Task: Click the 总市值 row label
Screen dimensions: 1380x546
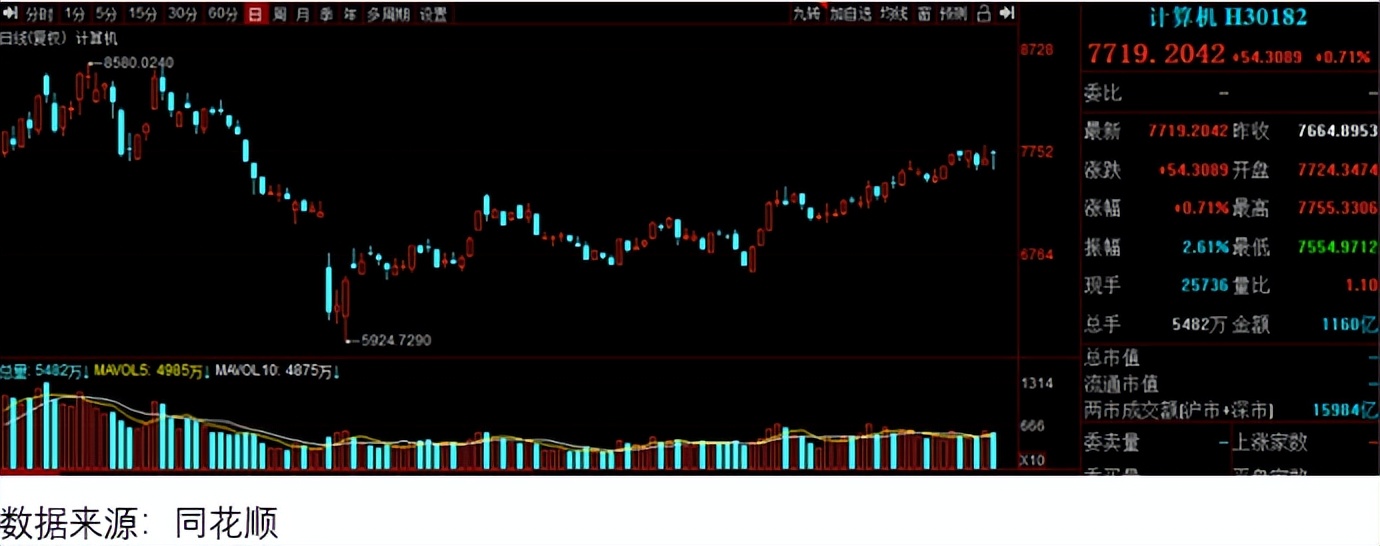Action: pos(1113,358)
